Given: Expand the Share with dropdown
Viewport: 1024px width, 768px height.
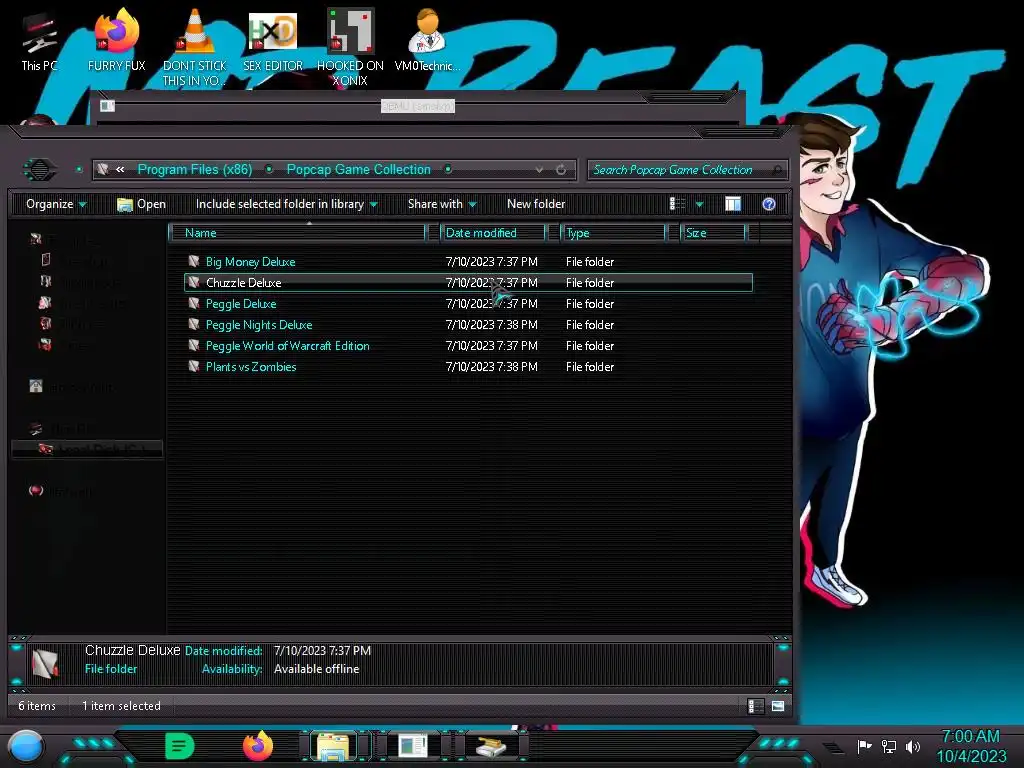Looking at the screenshot, I should pyautogui.click(x=442, y=204).
